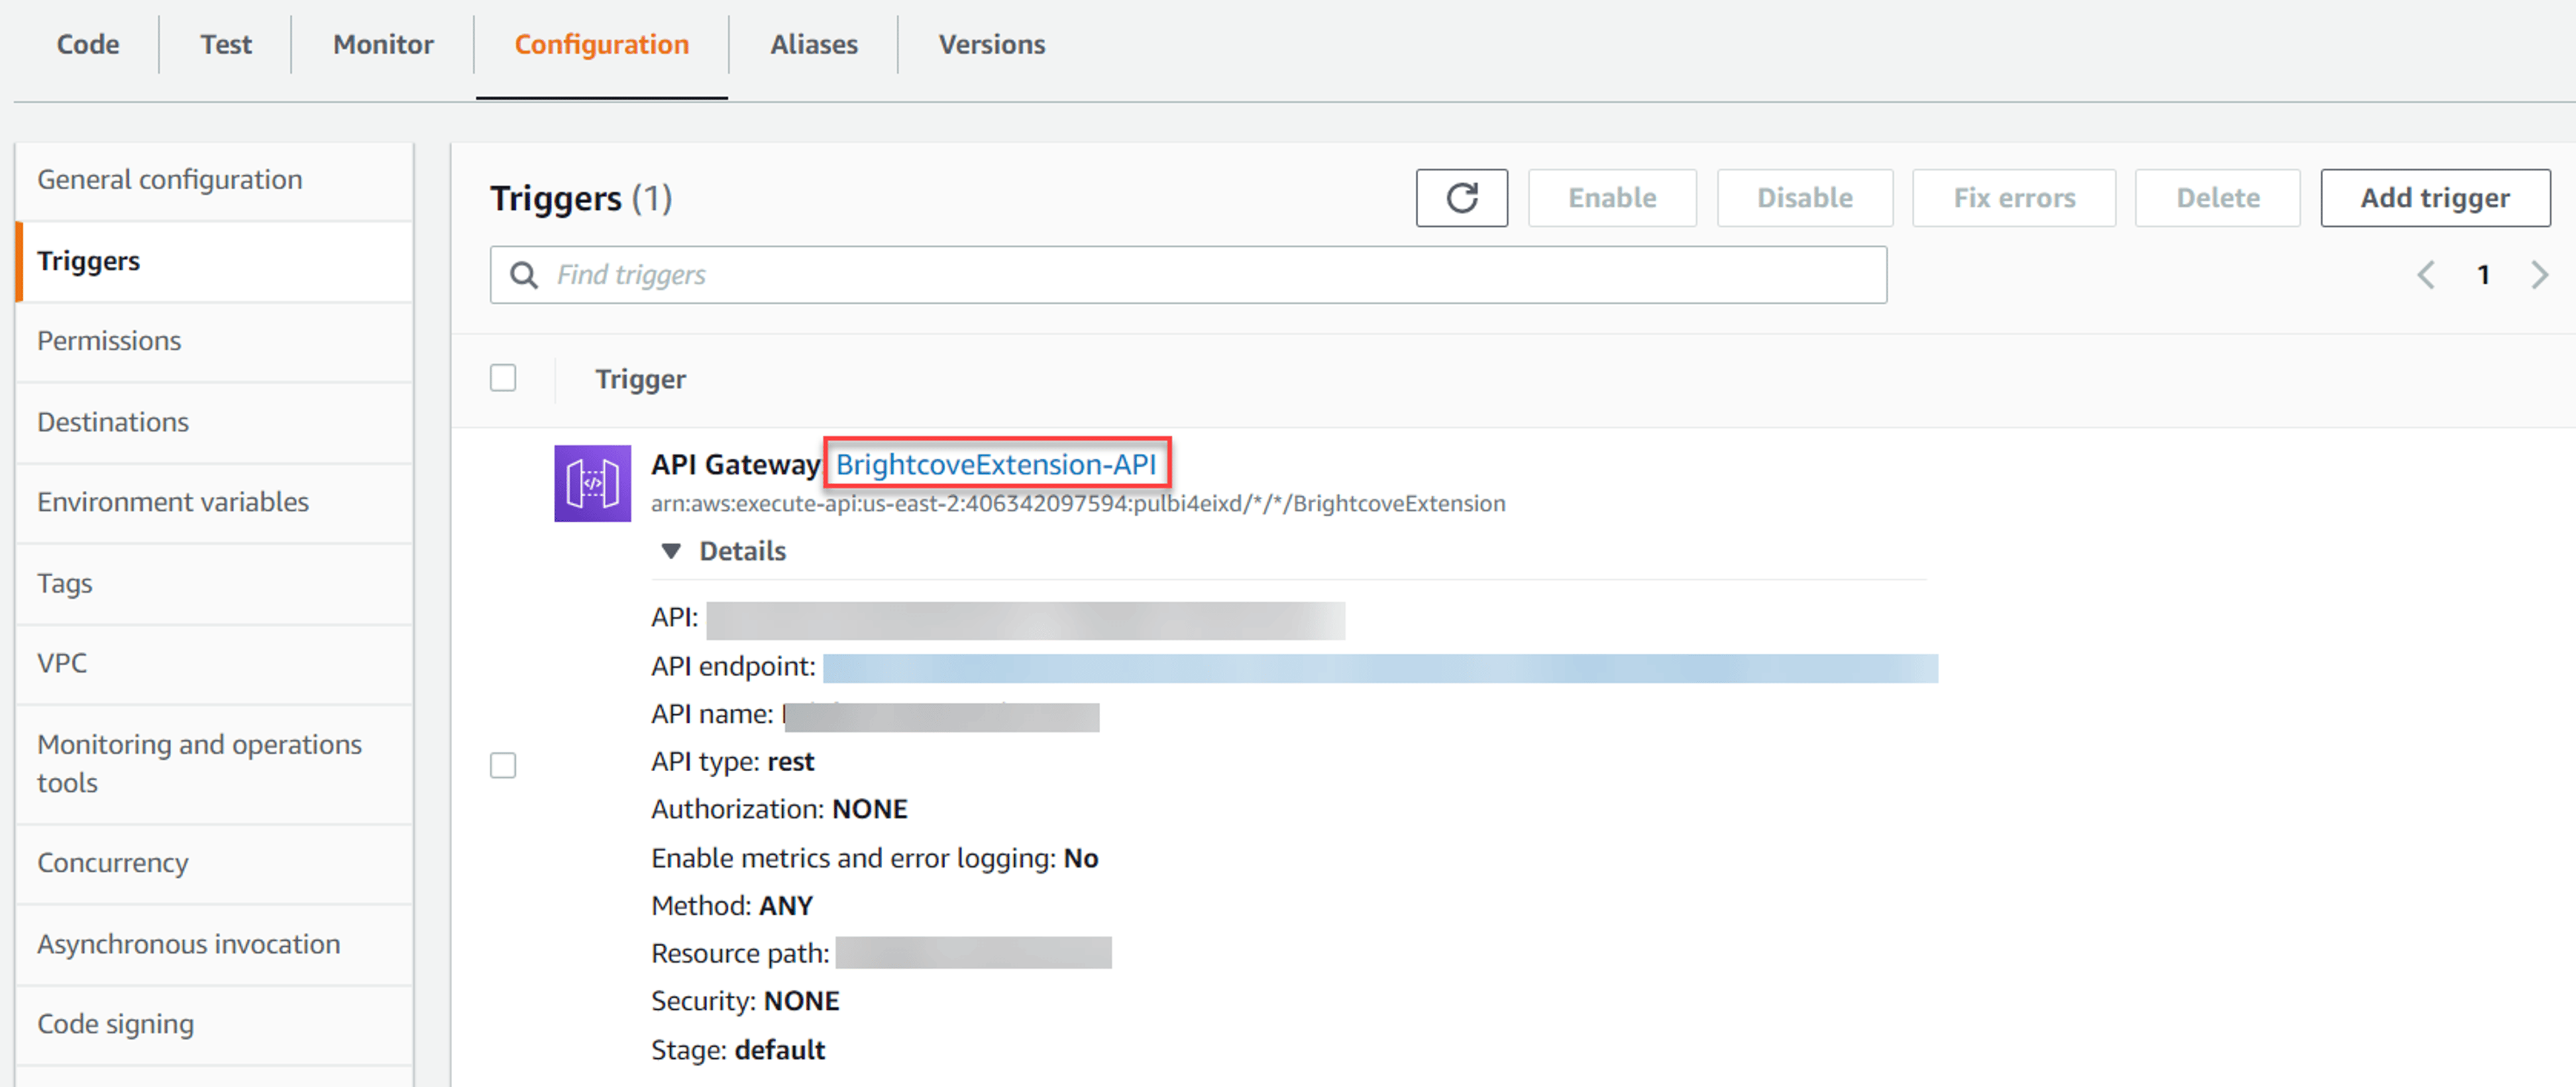Image resolution: width=2576 pixels, height=1087 pixels.
Task: Open the Aliases tab
Action: click(x=814, y=44)
